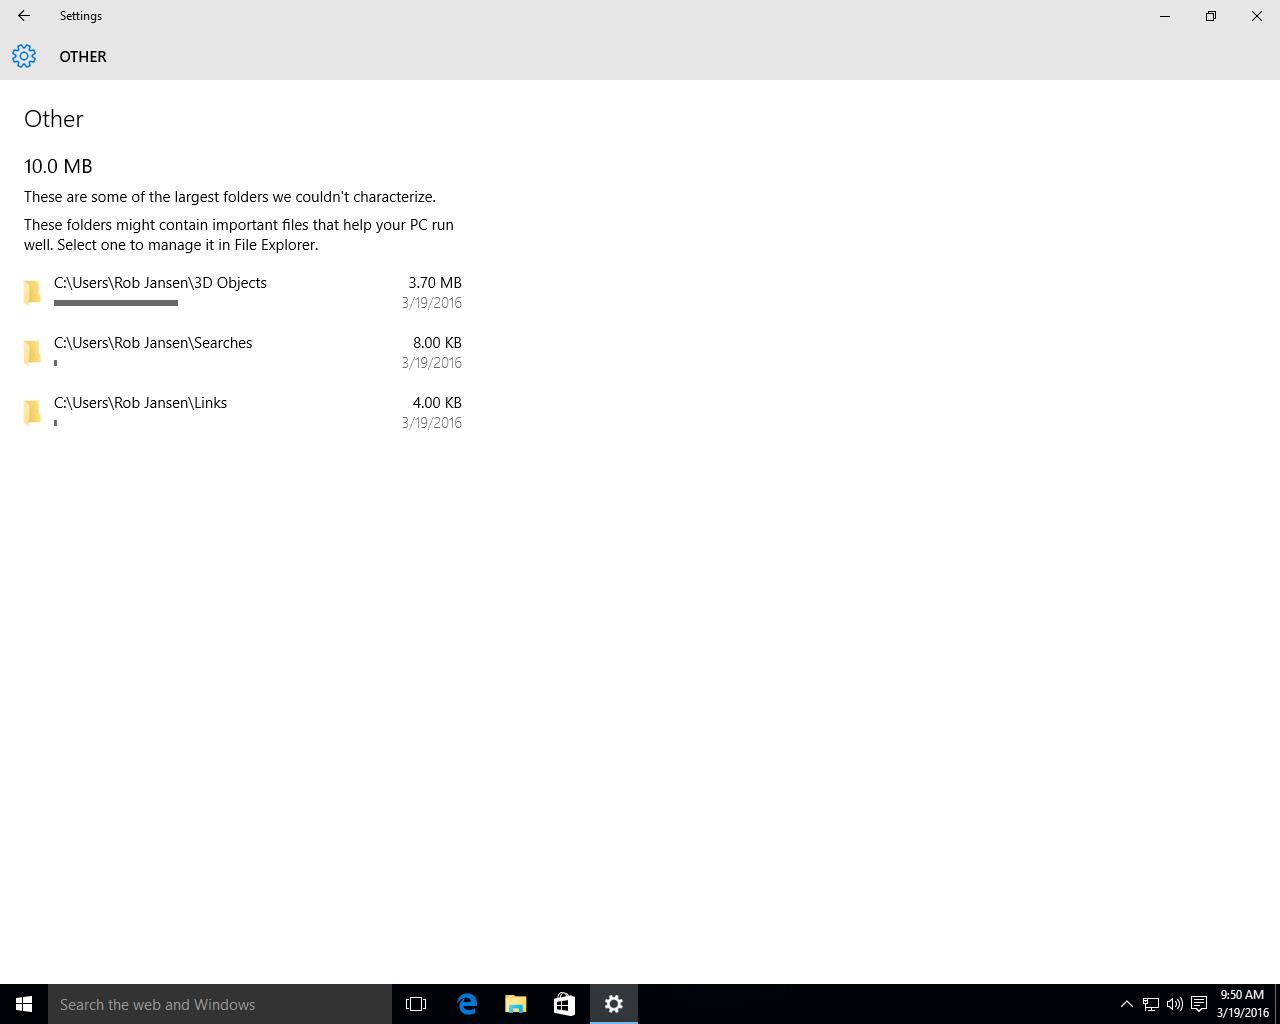Click the Settings gear icon beside OTHER
Screen dimensions: 1280x1024
tap(24, 56)
